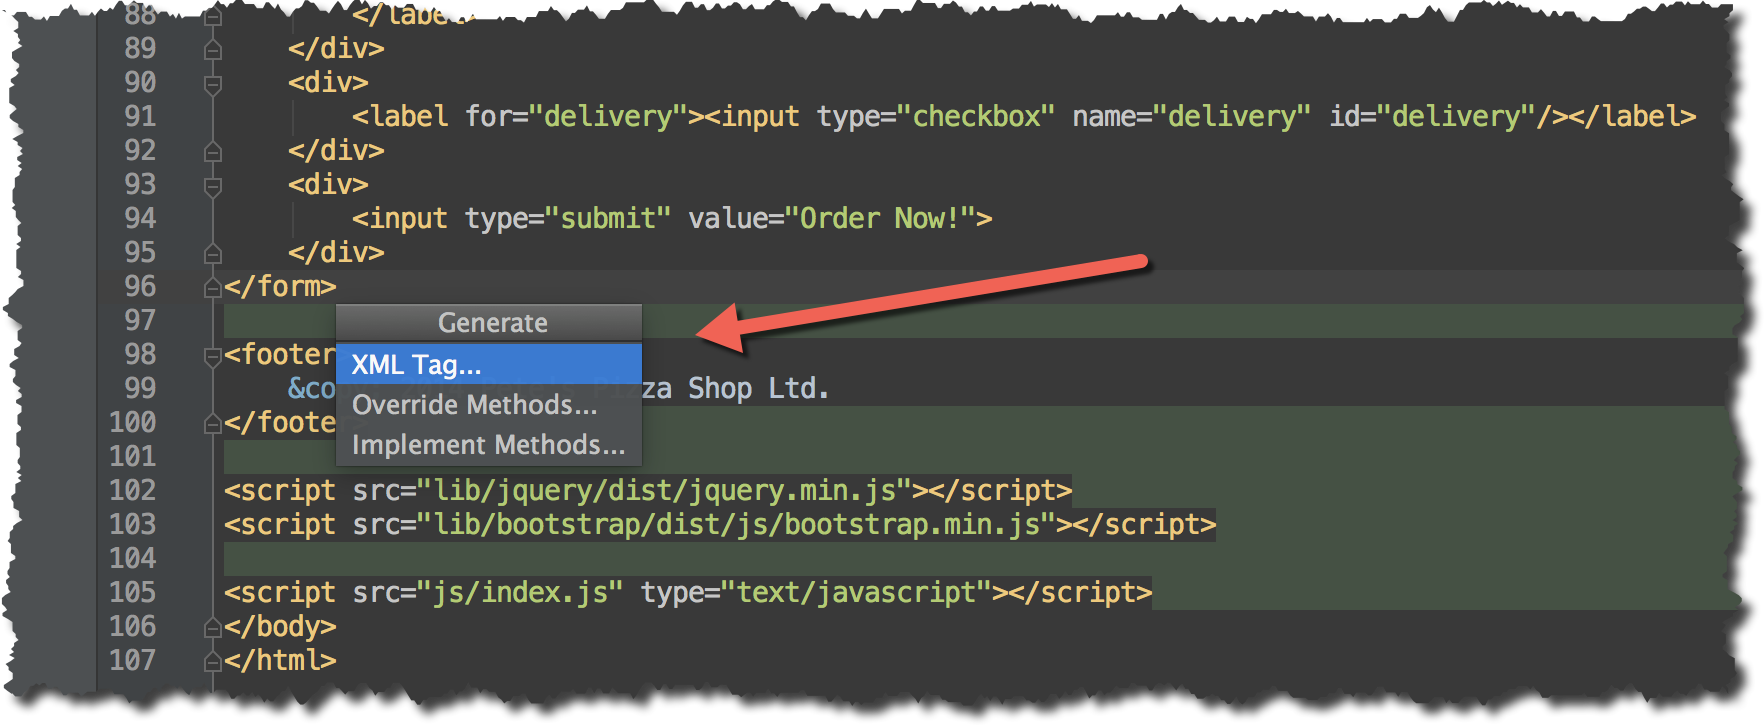Toggle the fold marker on line 95
The width and height of the screenshot is (1764, 726).
click(212, 254)
